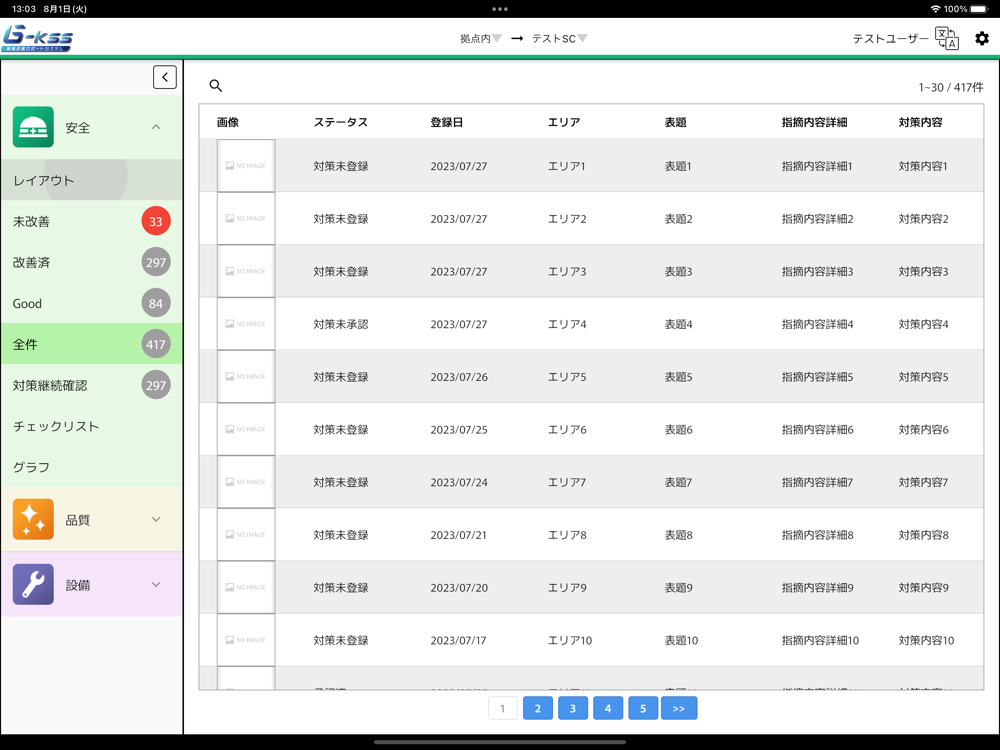Click the テストユーザー username
This screenshot has height=750, width=1000.
coord(890,38)
